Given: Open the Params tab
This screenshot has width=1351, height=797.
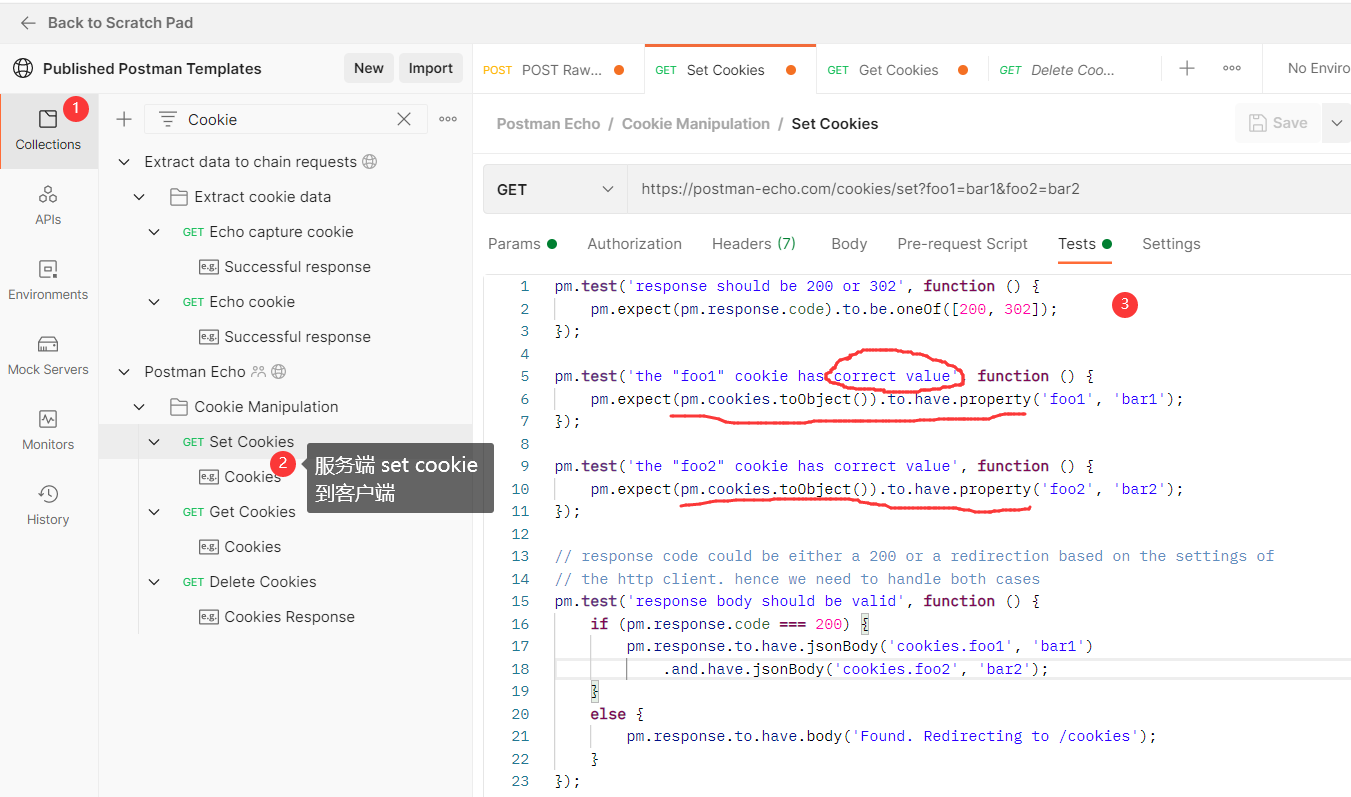Looking at the screenshot, I should point(522,244).
